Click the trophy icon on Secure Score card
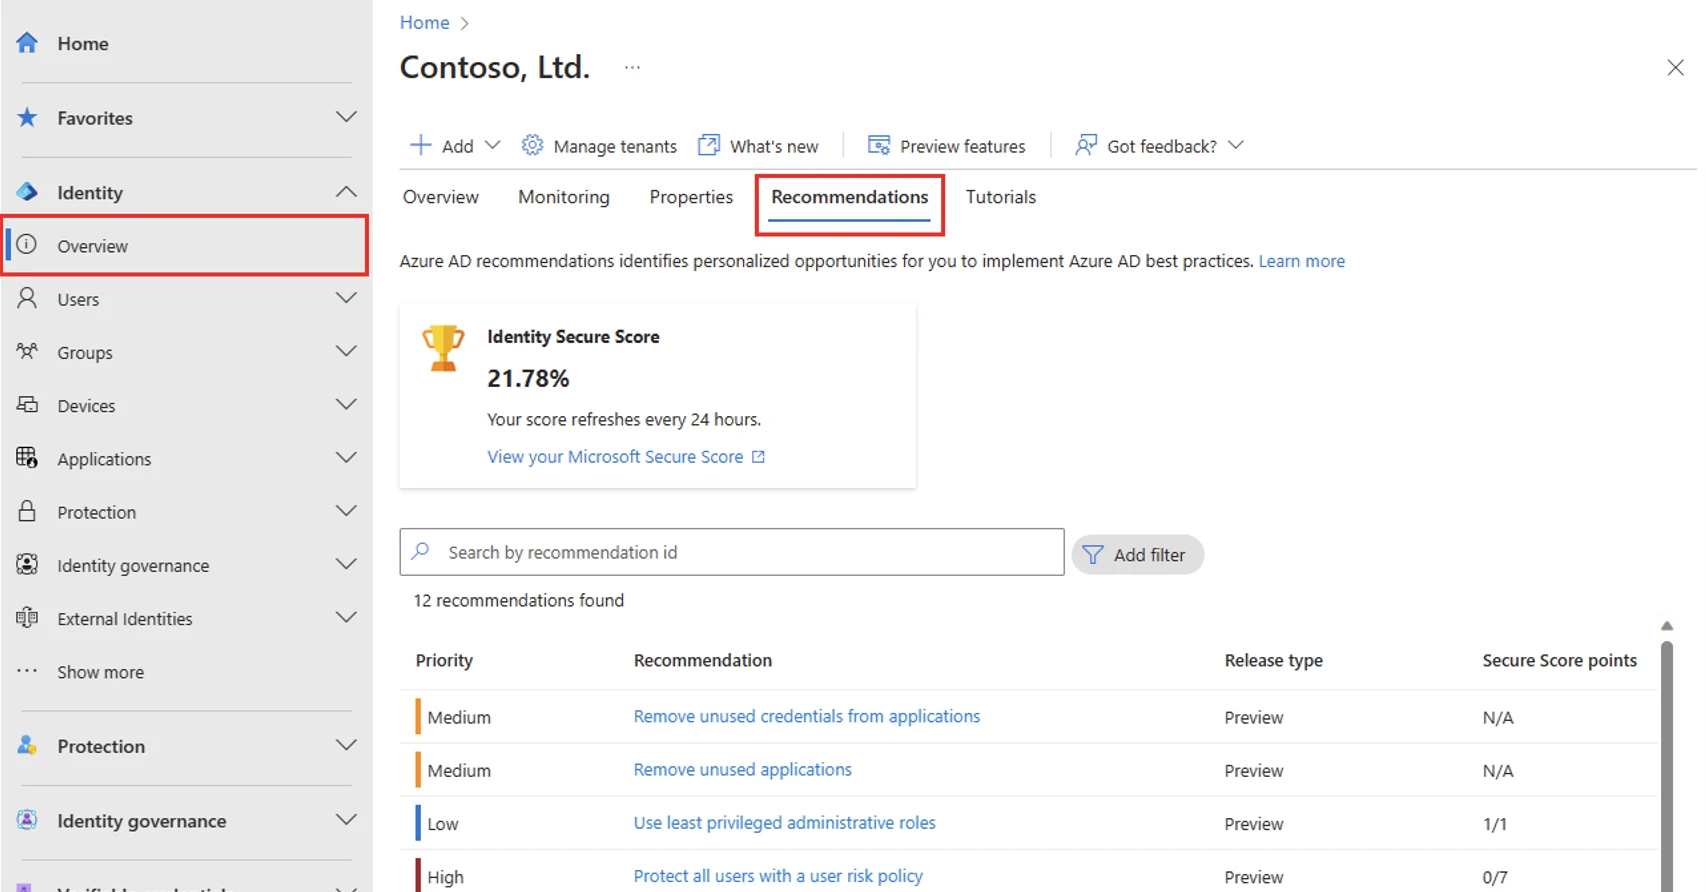 (x=443, y=348)
